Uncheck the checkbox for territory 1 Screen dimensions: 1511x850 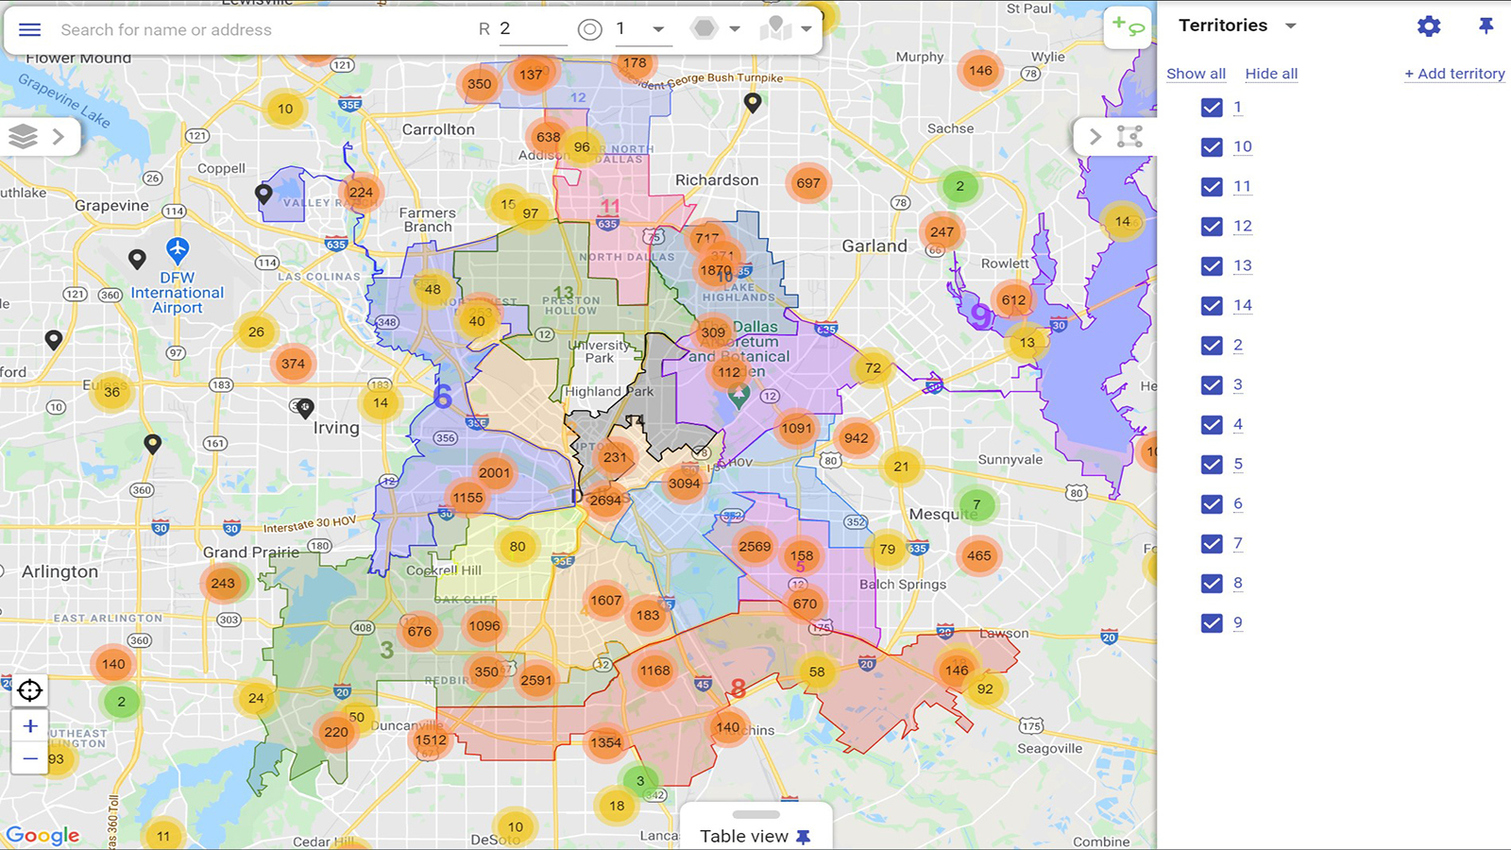(1212, 107)
